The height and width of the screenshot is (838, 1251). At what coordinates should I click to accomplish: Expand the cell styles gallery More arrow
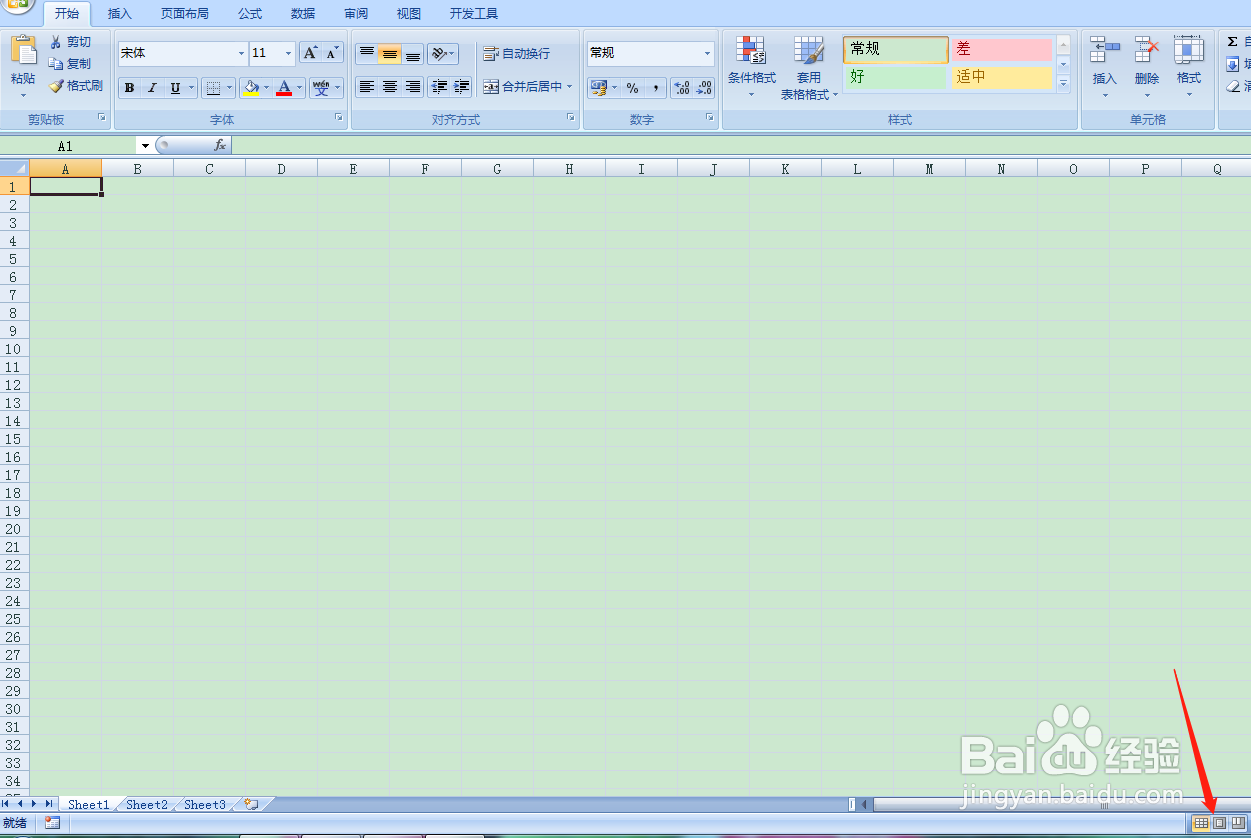click(x=1063, y=83)
